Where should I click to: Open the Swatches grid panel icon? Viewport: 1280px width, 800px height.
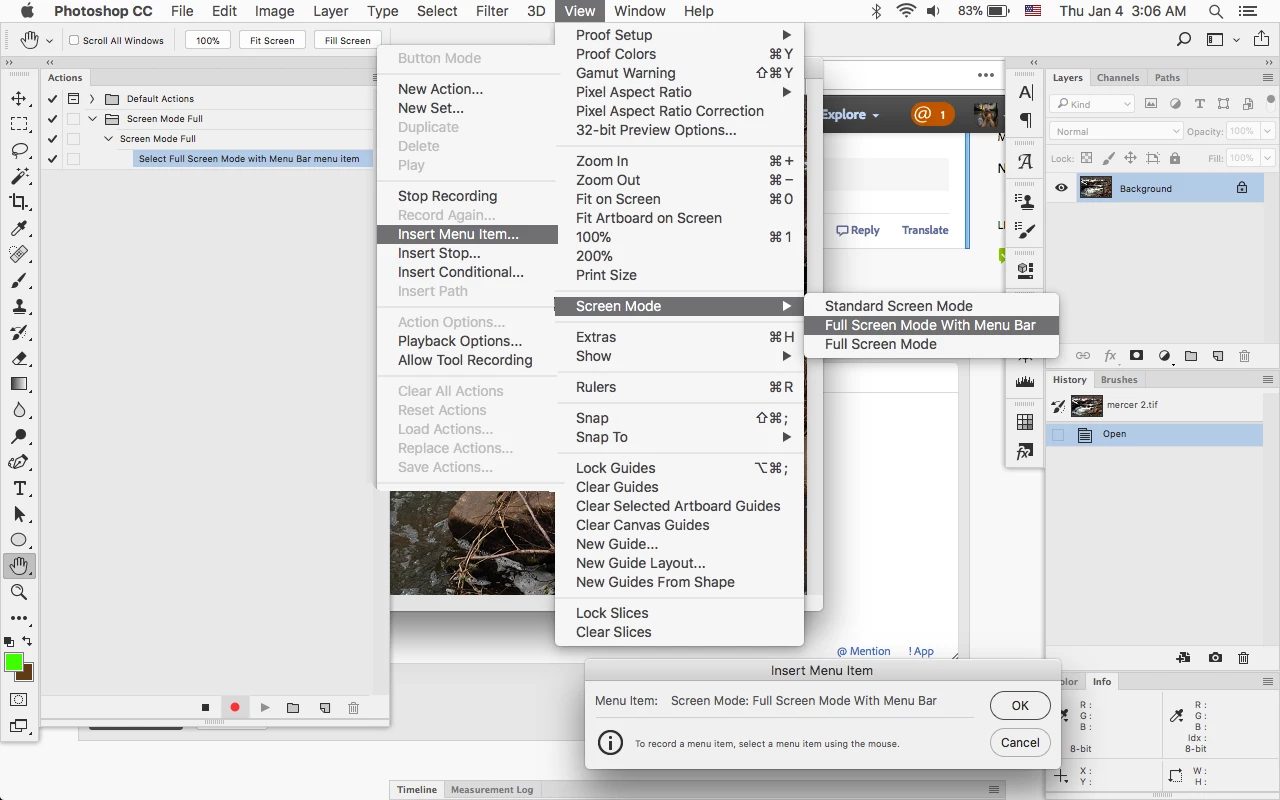1025,422
